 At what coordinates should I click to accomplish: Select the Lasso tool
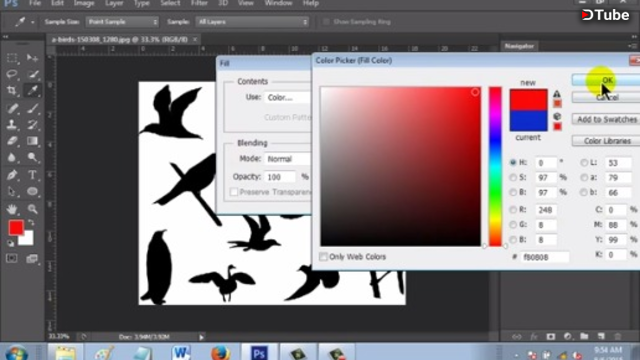tap(12, 74)
